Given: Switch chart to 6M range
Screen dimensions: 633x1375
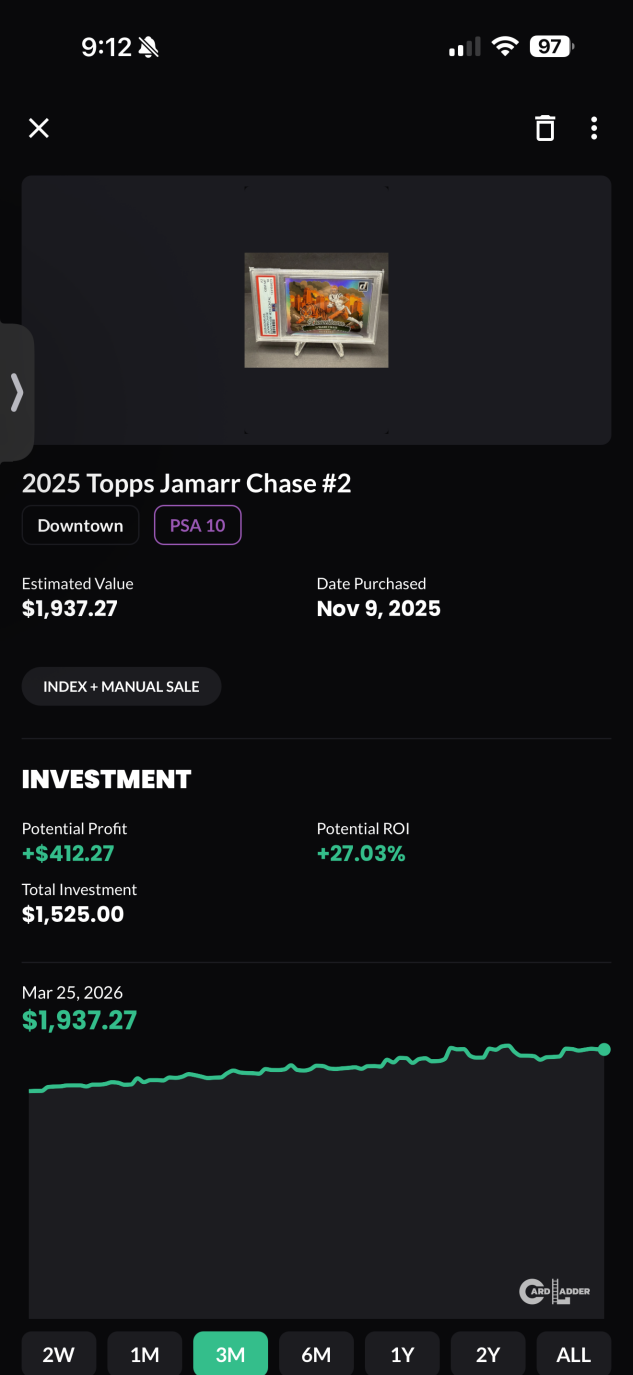Looking at the screenshot, I should click(316, 1354).
